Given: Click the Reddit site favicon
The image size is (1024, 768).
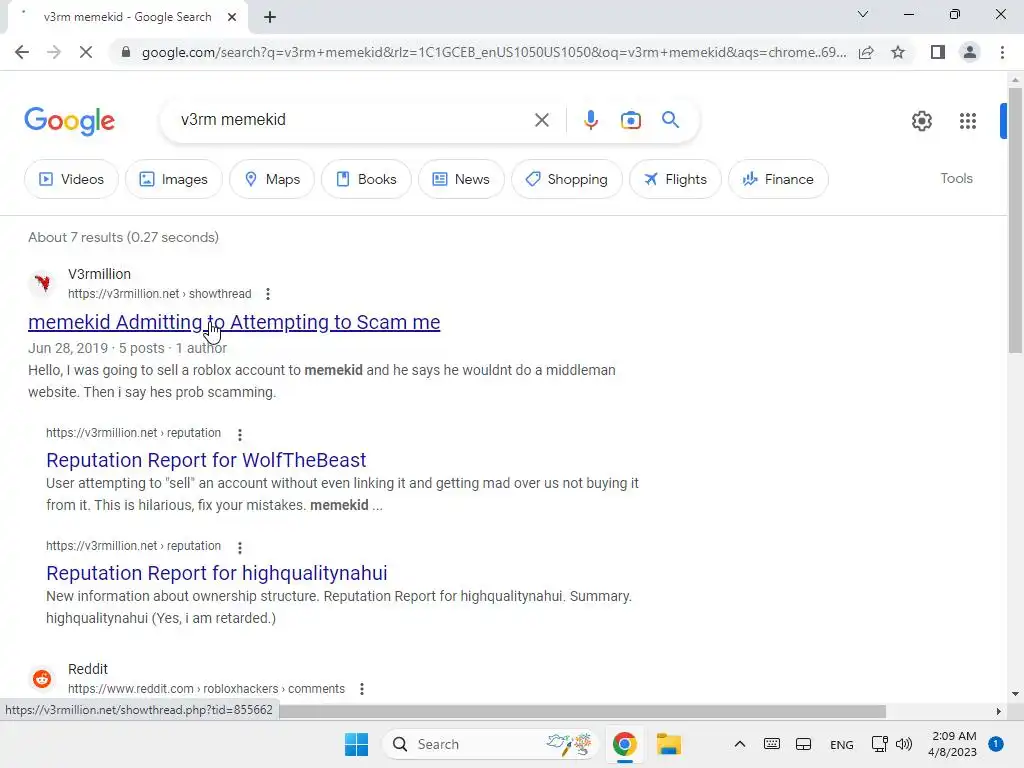Looking at the screenshot, I should tap(42, 679).
